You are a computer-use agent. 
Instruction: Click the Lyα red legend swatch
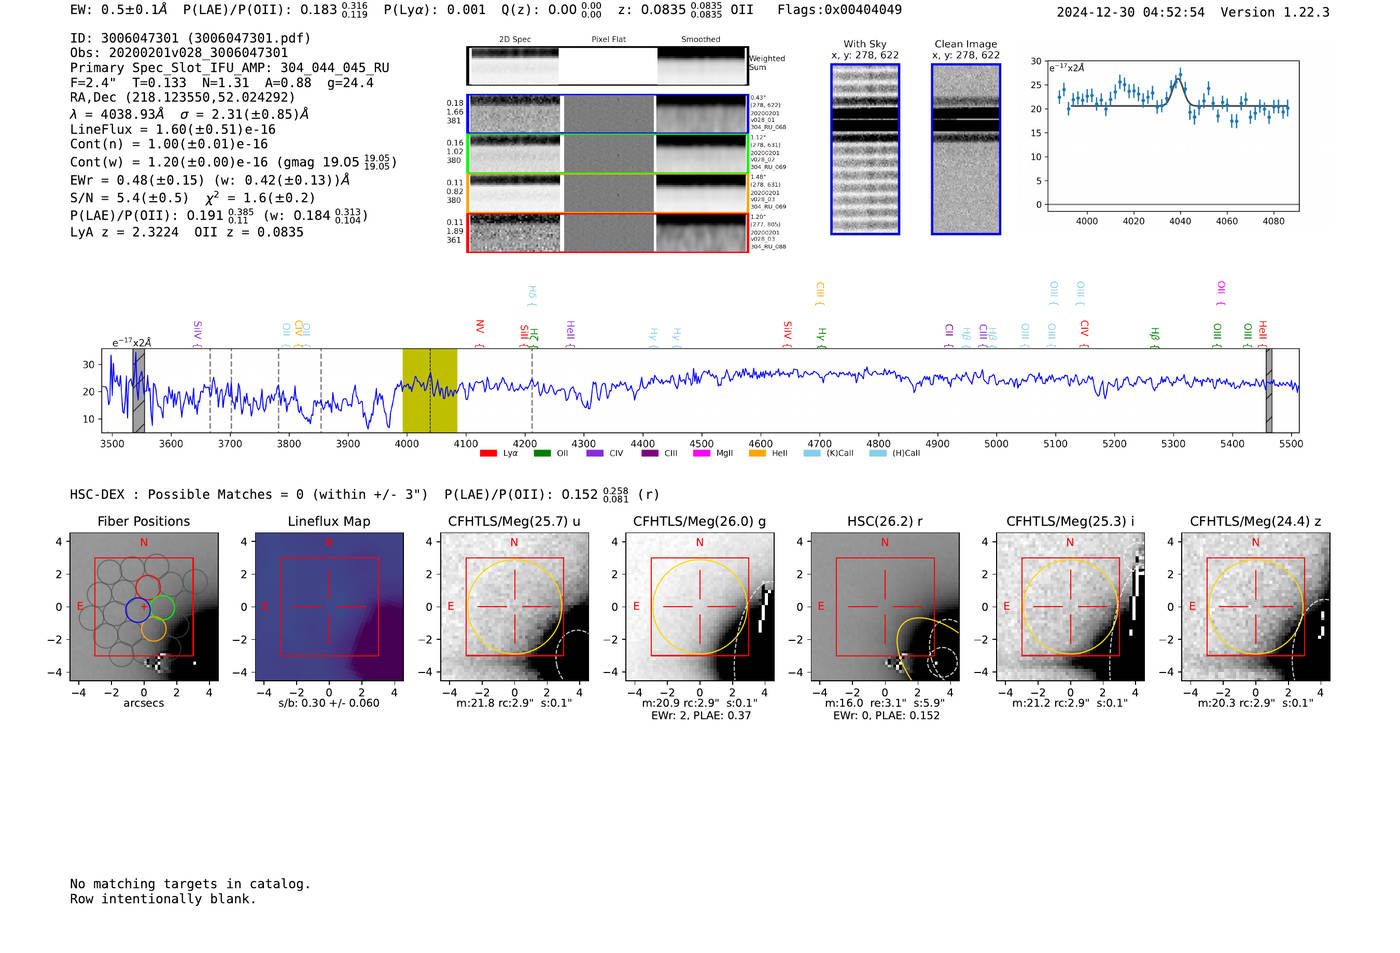488,454
